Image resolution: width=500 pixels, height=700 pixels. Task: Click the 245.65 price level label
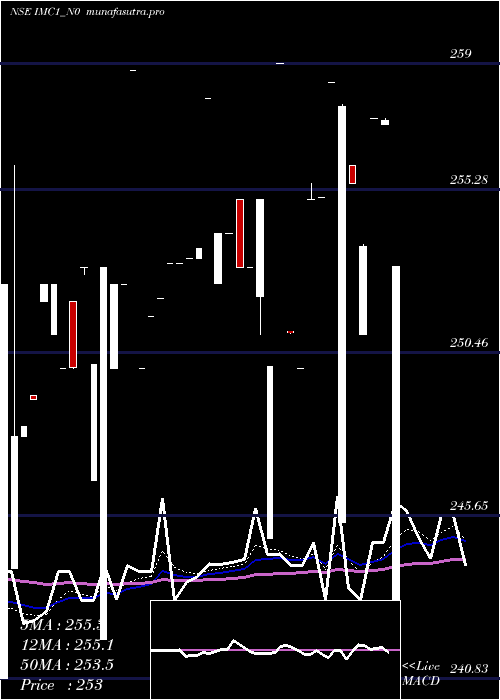468,506
